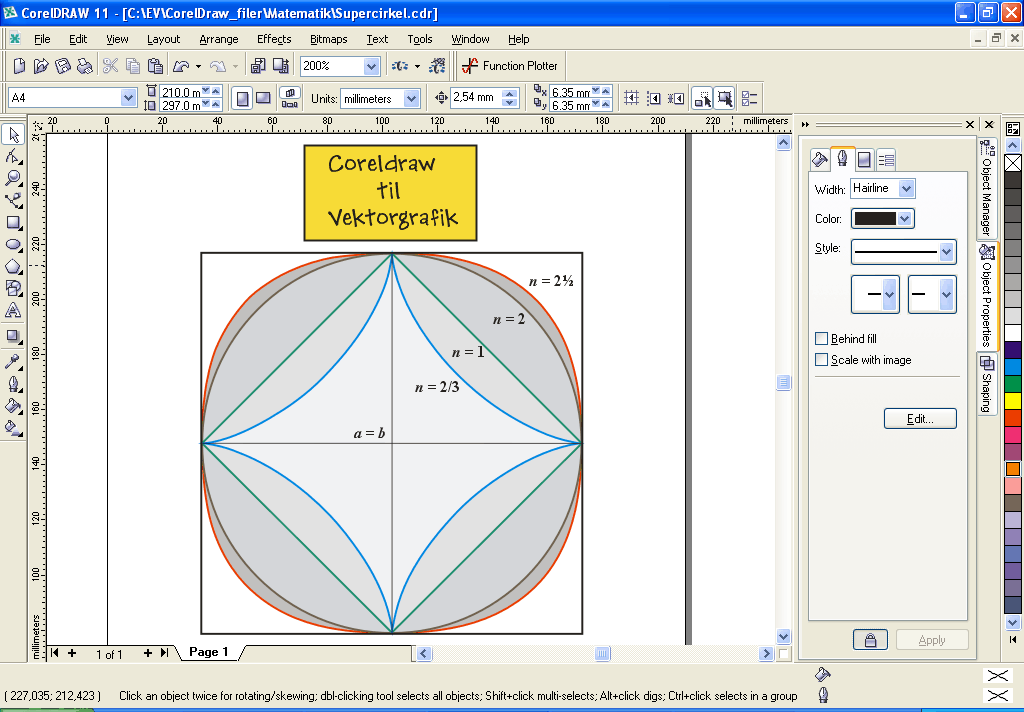The width and height of the screenshot is (1024, 712).
Task: Select the No Color X swatch
Action: [x=1013, y=163]
